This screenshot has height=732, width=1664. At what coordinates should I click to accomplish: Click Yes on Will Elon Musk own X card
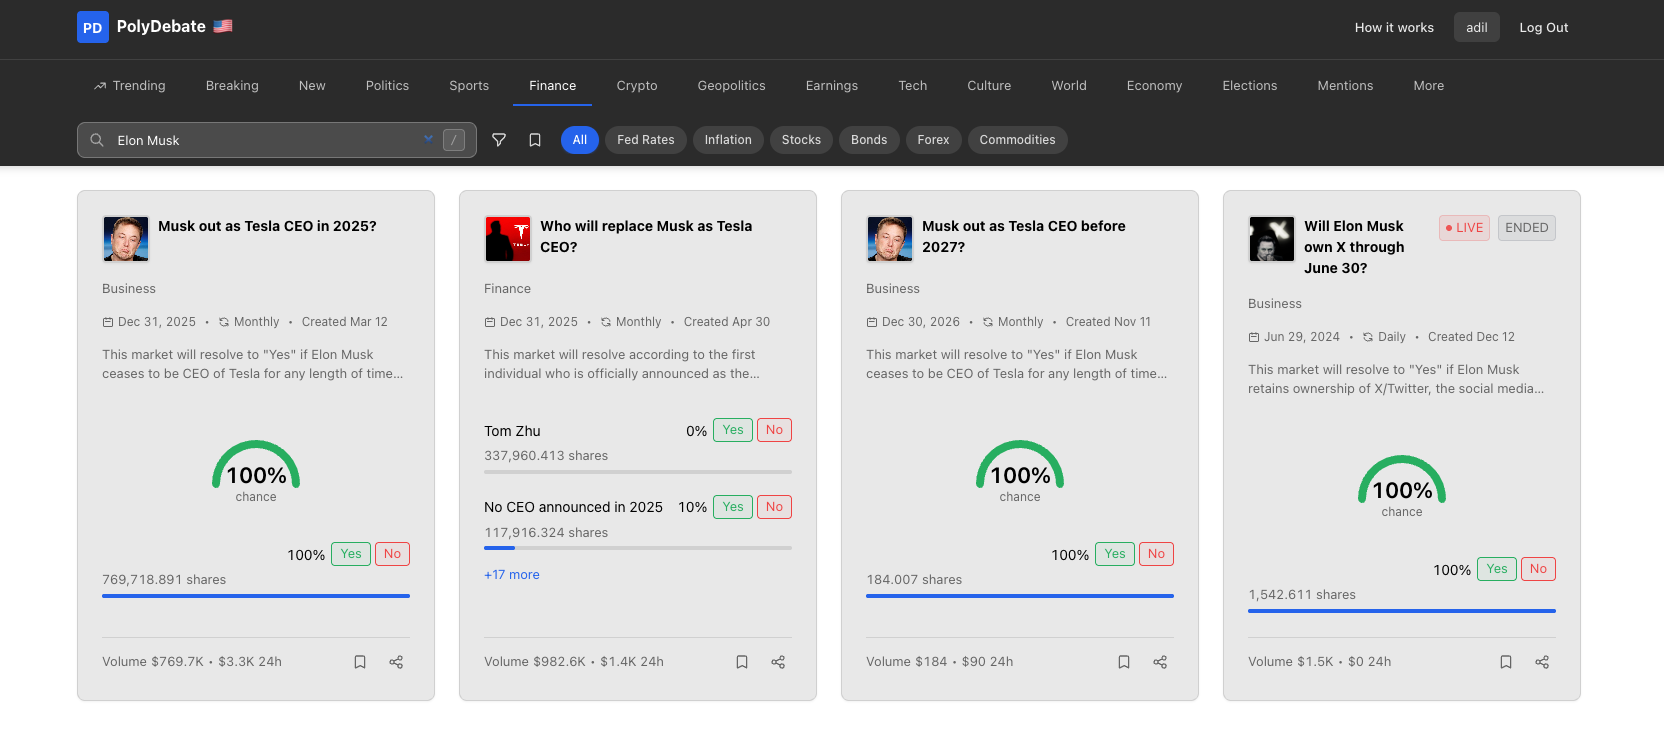[x=1497, y=569]
